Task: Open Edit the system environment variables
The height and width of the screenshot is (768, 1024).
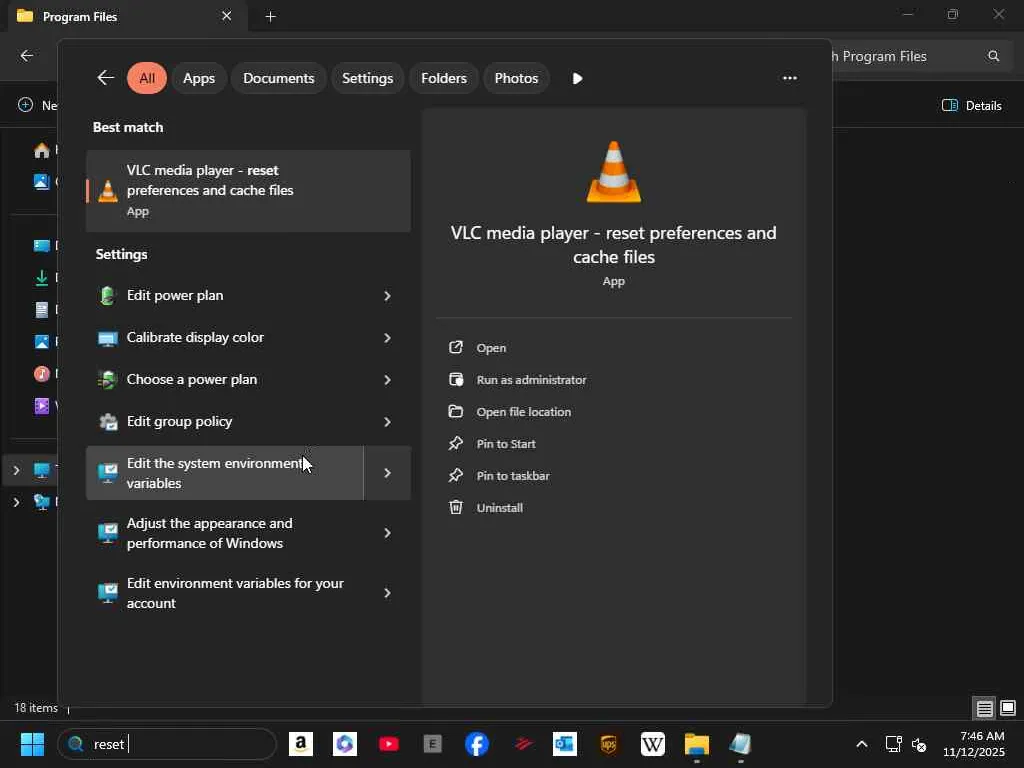Action: tap(225, 473)
